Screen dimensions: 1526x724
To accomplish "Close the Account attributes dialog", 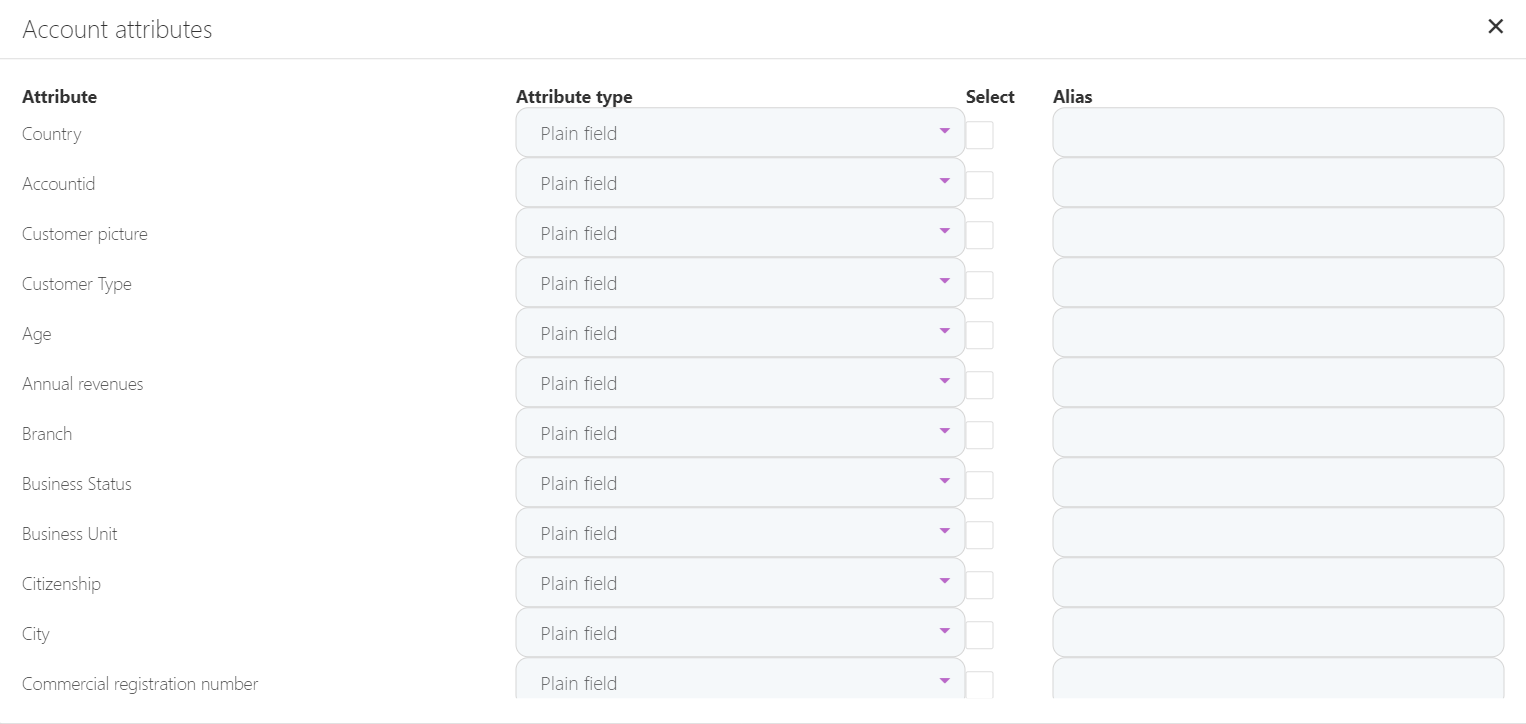I will [x=1495, y=27].
